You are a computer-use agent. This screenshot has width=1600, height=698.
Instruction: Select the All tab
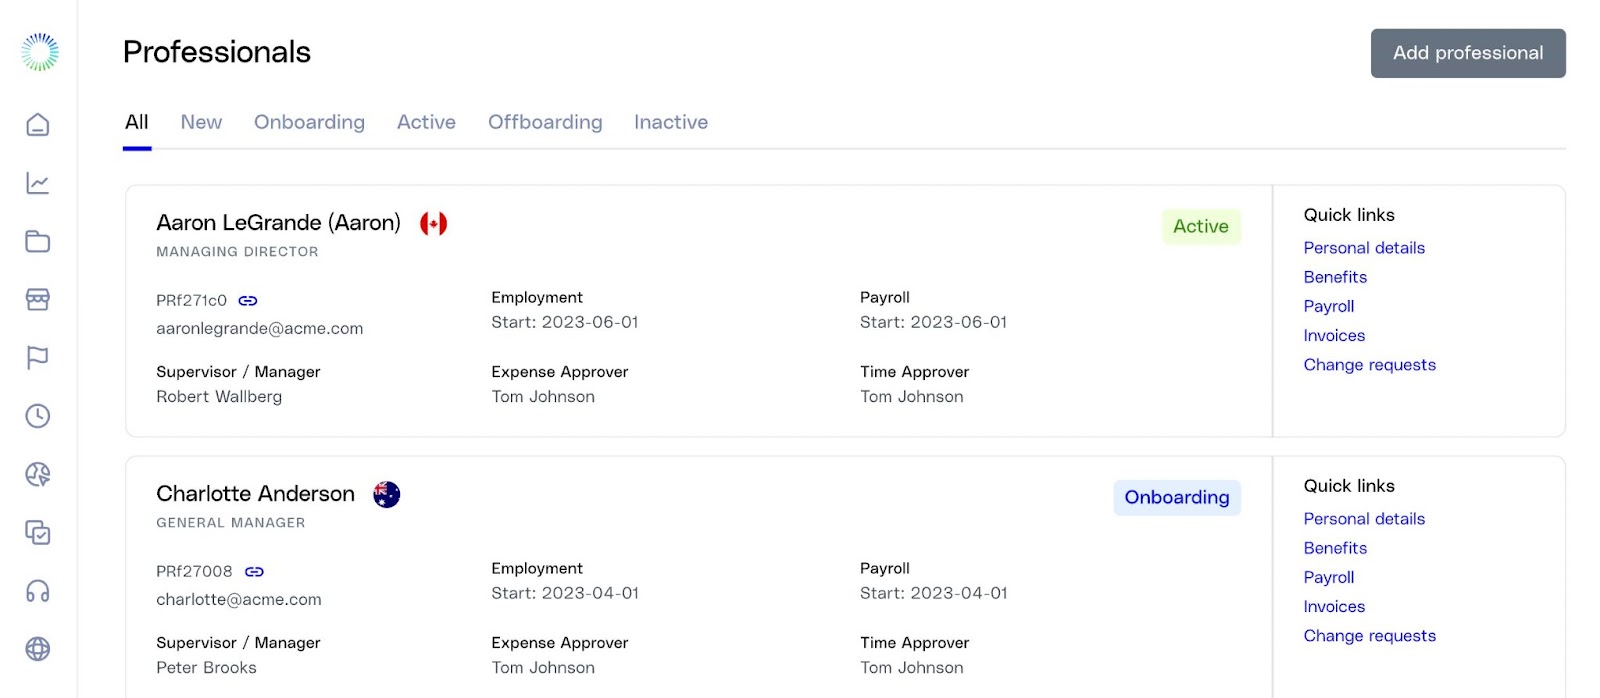(137, 122)
